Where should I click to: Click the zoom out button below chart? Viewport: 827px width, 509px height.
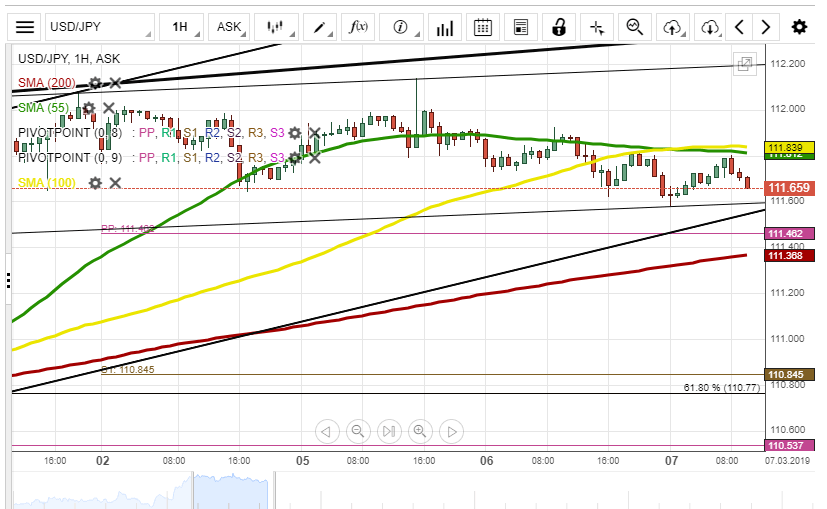tap(357, 432)
